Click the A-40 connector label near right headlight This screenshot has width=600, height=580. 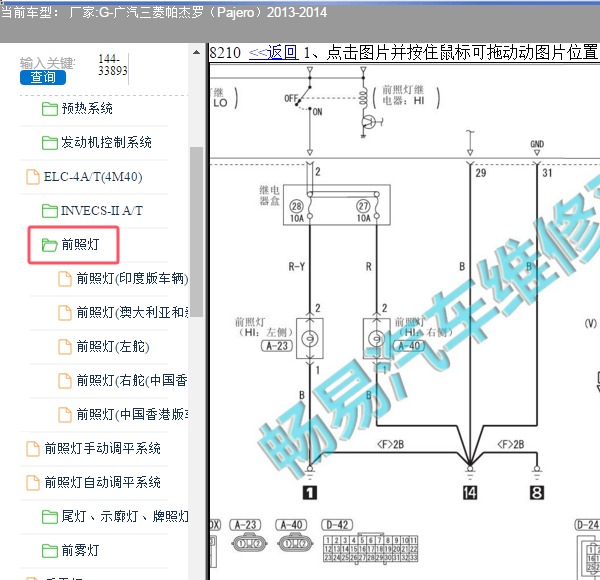(x=409, y=346)
